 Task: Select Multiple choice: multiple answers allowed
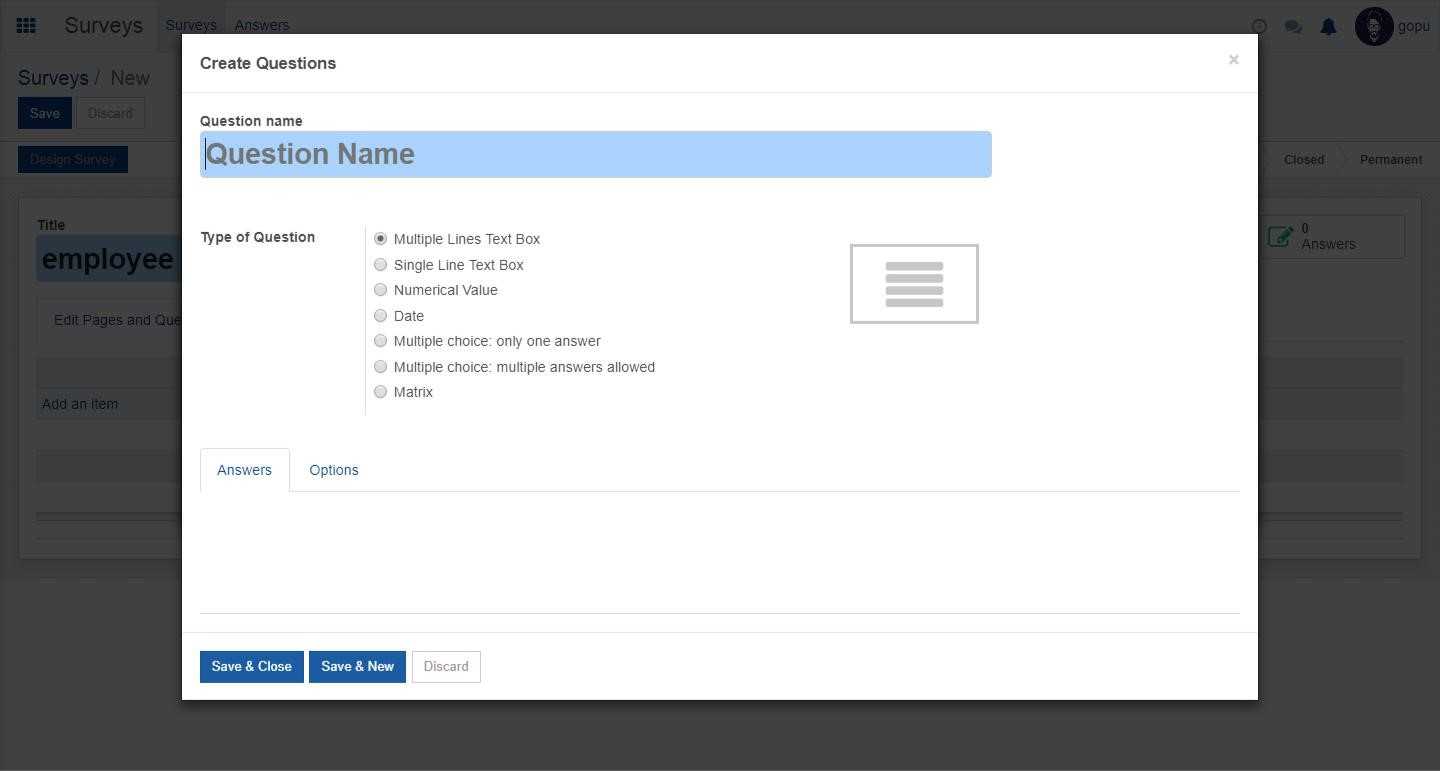click(x=380, y=367)
